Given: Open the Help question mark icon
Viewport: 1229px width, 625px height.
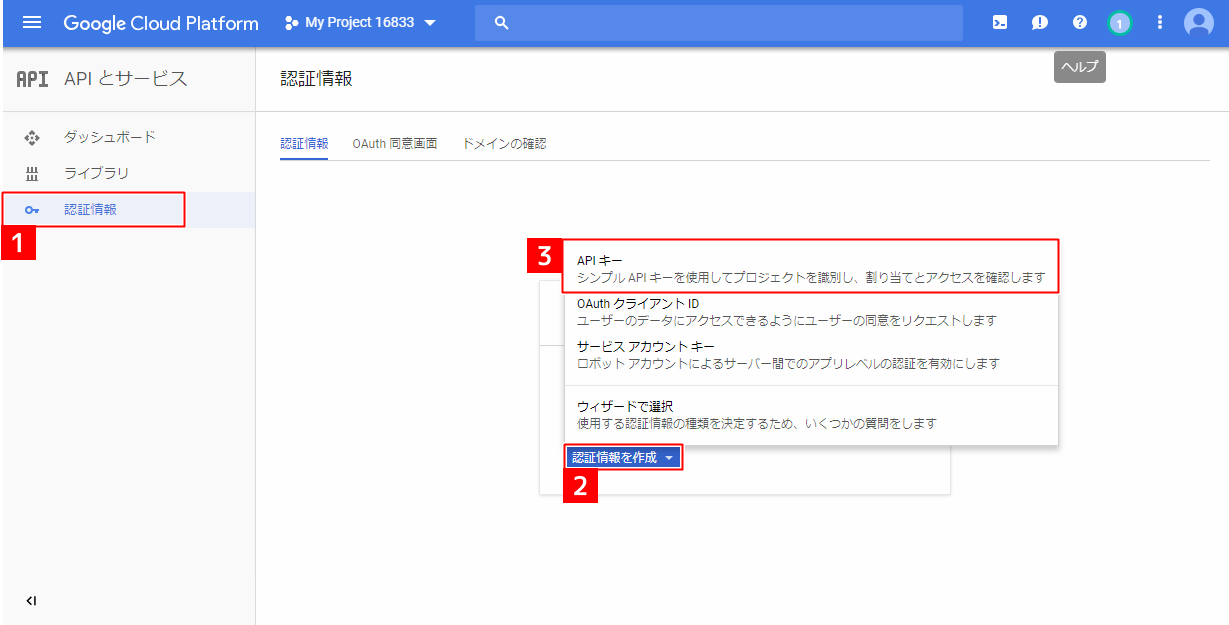Looking at the screenshot, I should tap(1080, 22).
